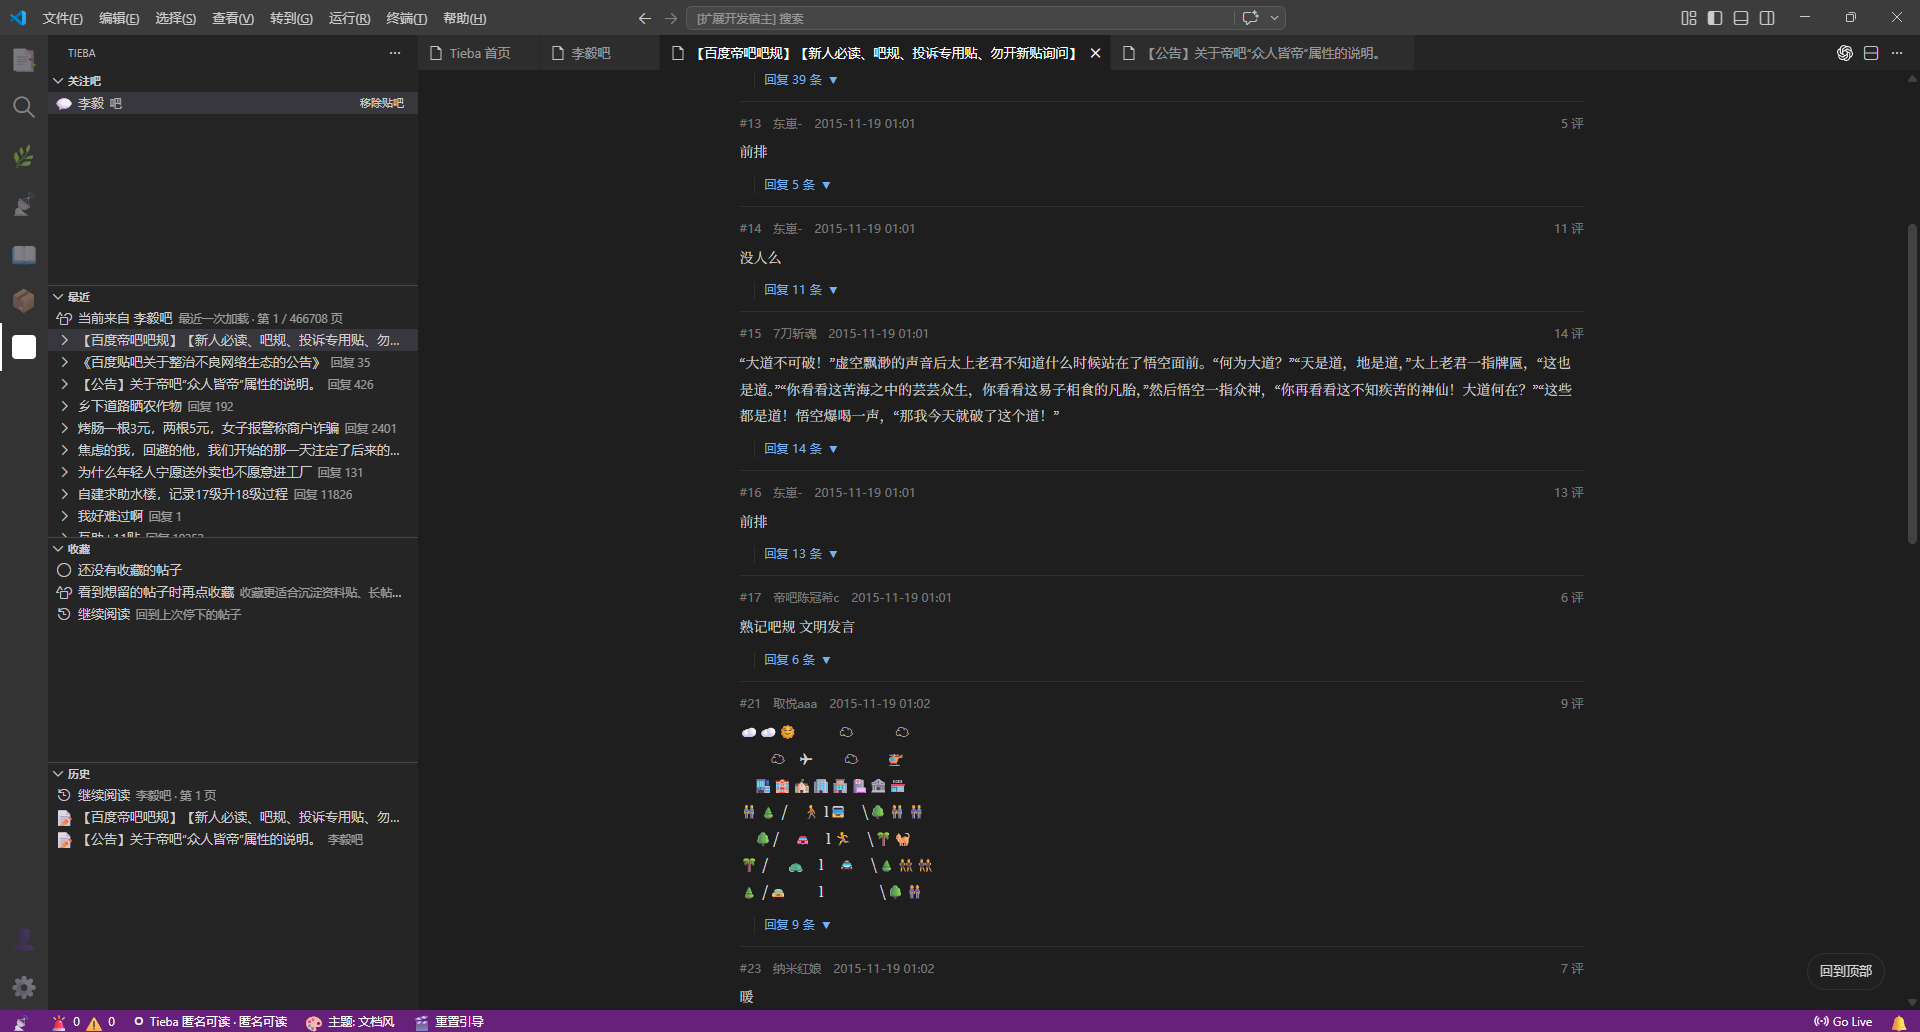Screen dimensions: 1920x1032
Task: Click the command center search box
Action: tap(961, 18)
